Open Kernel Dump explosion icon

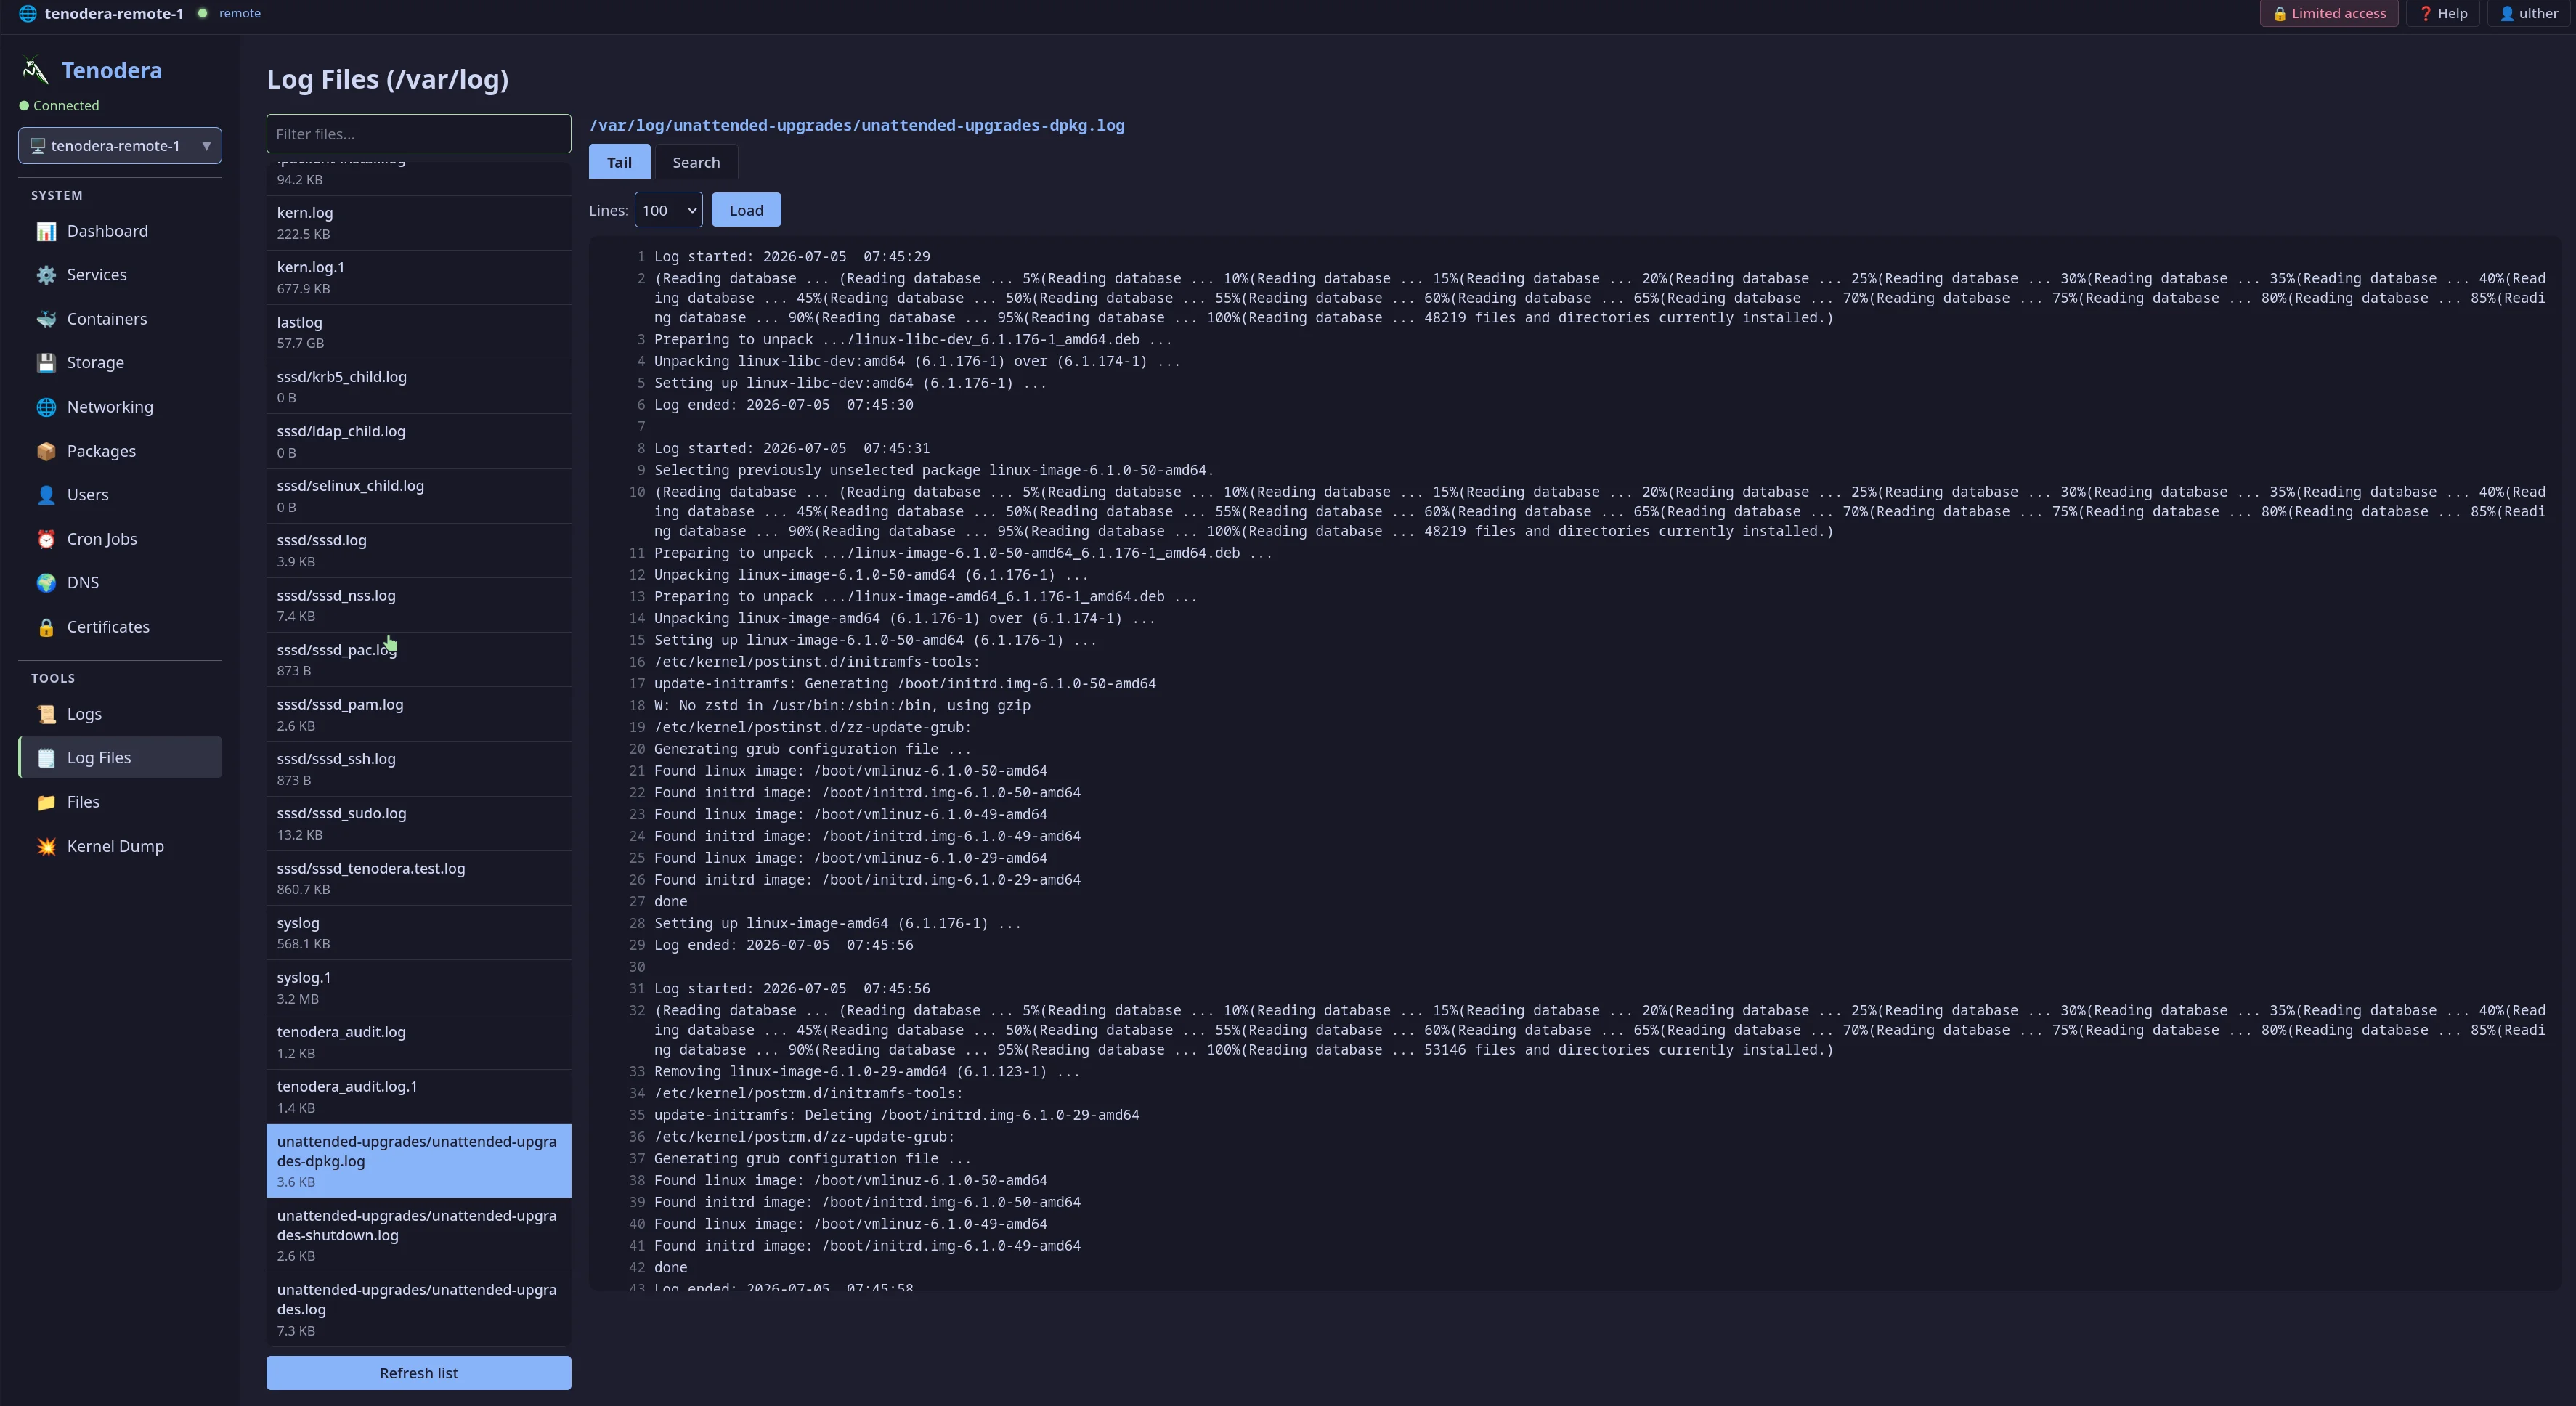[x=46, y=846]
